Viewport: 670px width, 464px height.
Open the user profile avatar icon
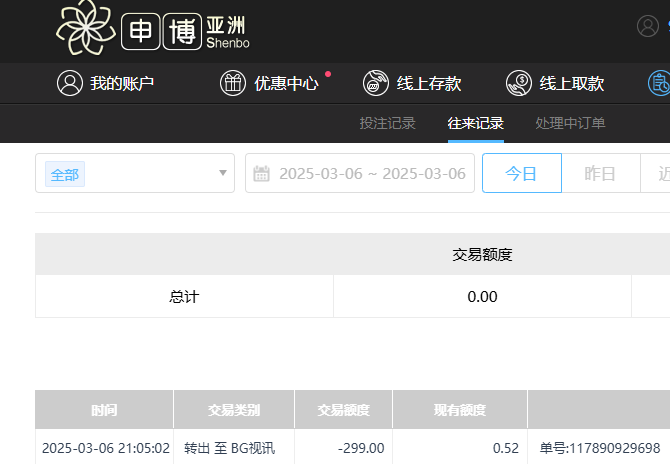point(648,26)
